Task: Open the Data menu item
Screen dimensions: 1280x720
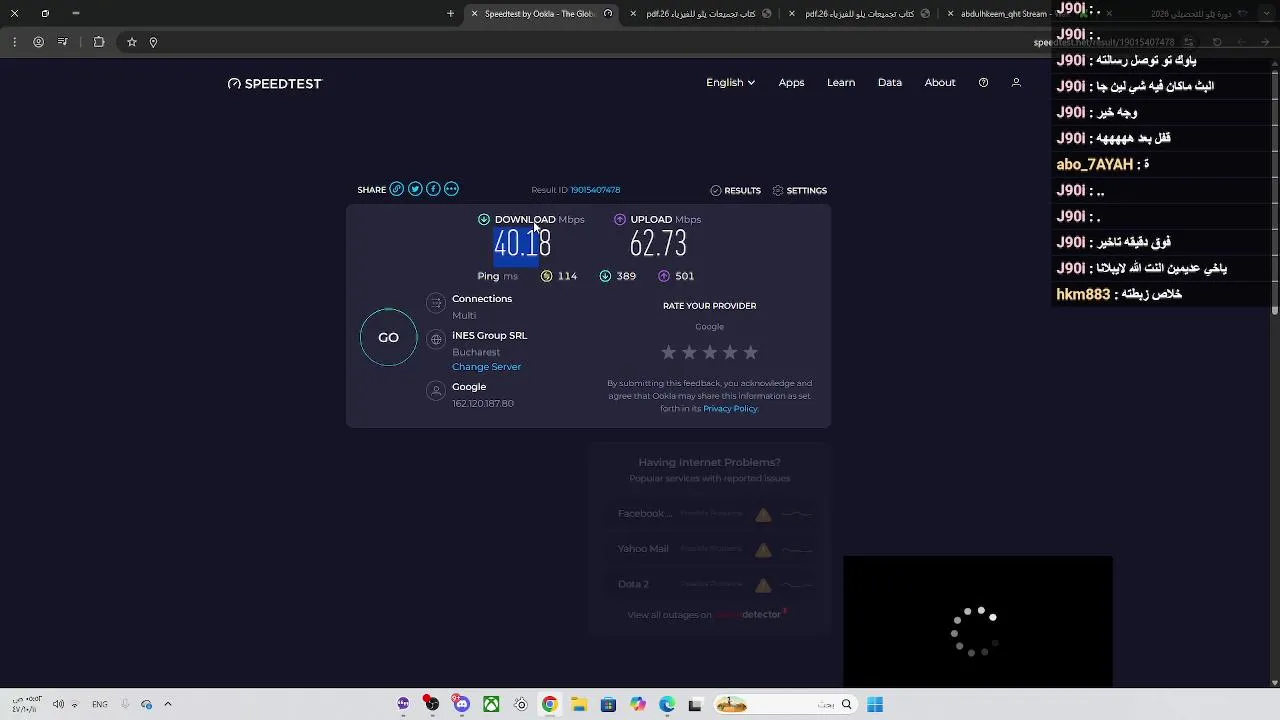Action: pyautogui.click(x=890, y=83)
